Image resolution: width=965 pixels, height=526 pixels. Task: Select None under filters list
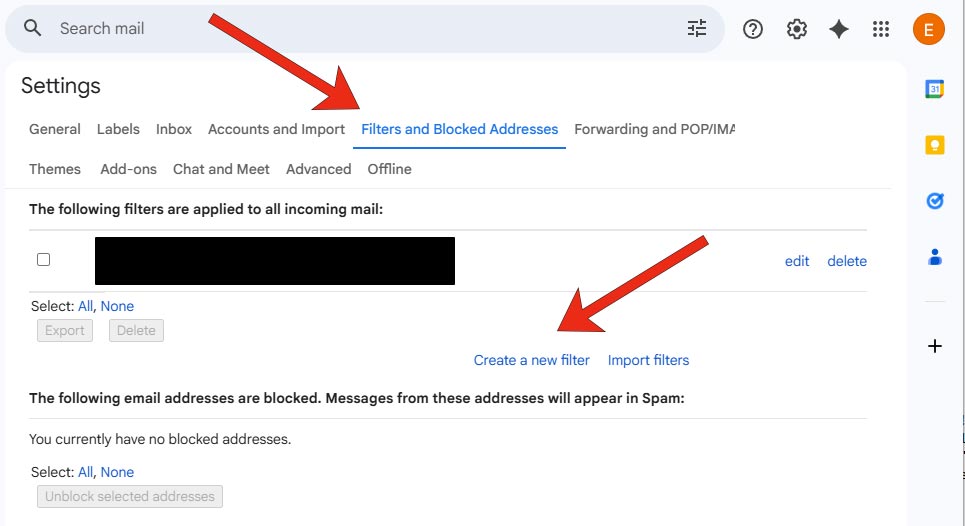click(x=117, y=306)
